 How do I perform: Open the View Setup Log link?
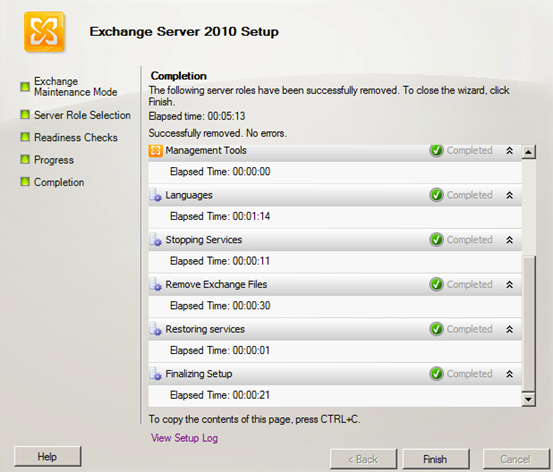184,438
